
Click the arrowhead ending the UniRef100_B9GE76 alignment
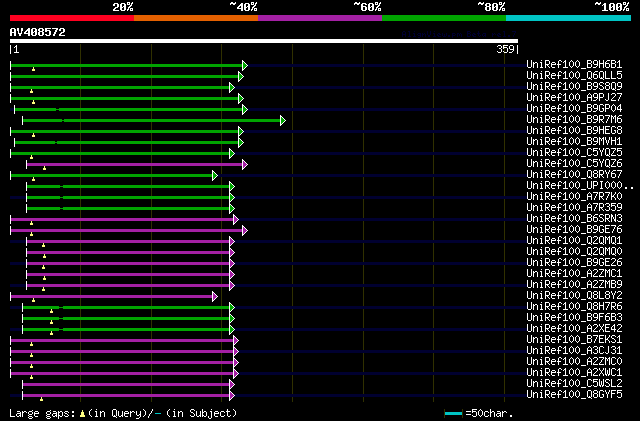pyautogui.click(x=245, y=231)
